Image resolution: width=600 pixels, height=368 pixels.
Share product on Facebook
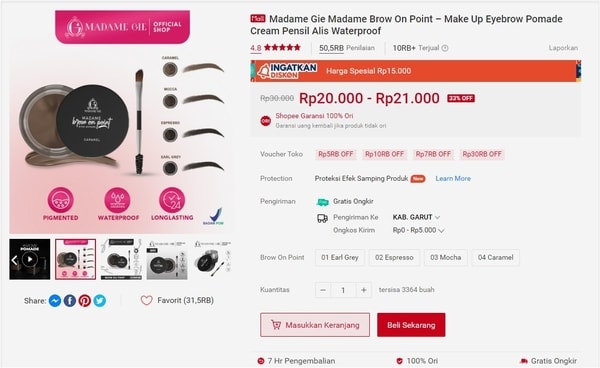click(70, 301)
